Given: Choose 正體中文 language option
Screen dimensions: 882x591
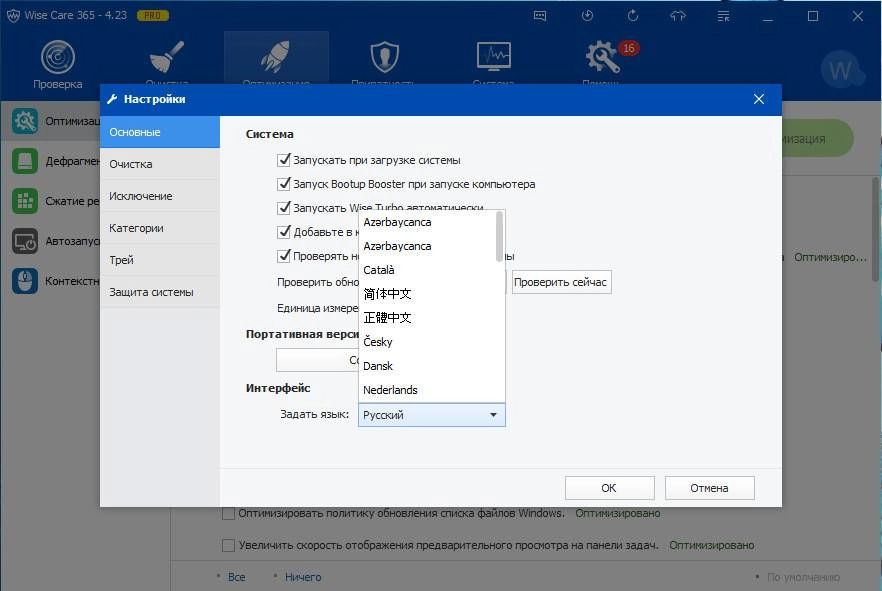Looking at the screenshot, I should 428,318.
